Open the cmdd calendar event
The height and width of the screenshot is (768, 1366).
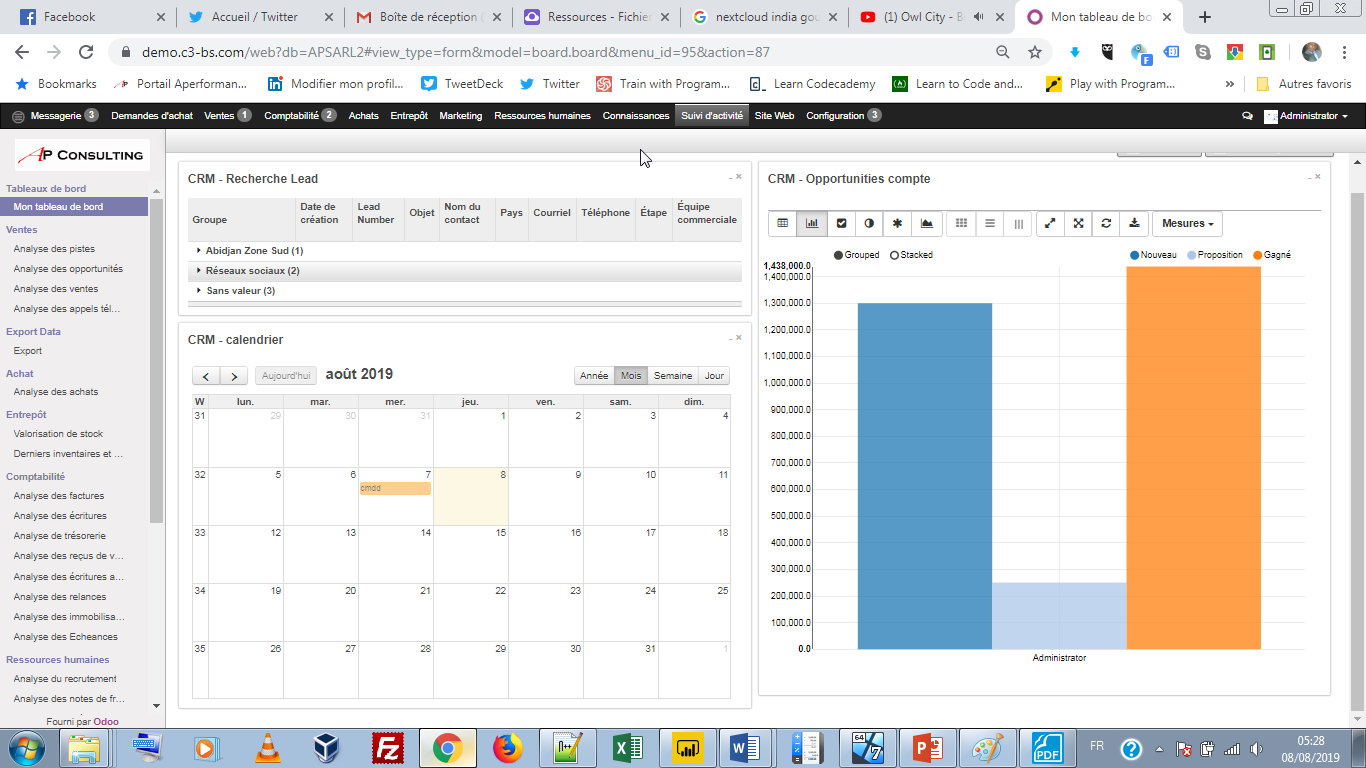[395, 488]
